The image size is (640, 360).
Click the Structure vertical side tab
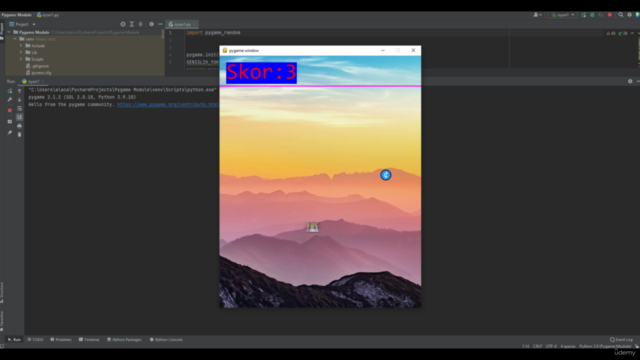(x=2, y=292)
